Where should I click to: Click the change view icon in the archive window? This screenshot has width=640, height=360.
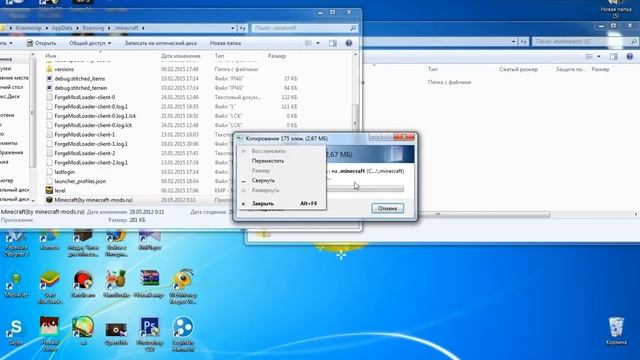pyautogui.click(x=589, y=57)
